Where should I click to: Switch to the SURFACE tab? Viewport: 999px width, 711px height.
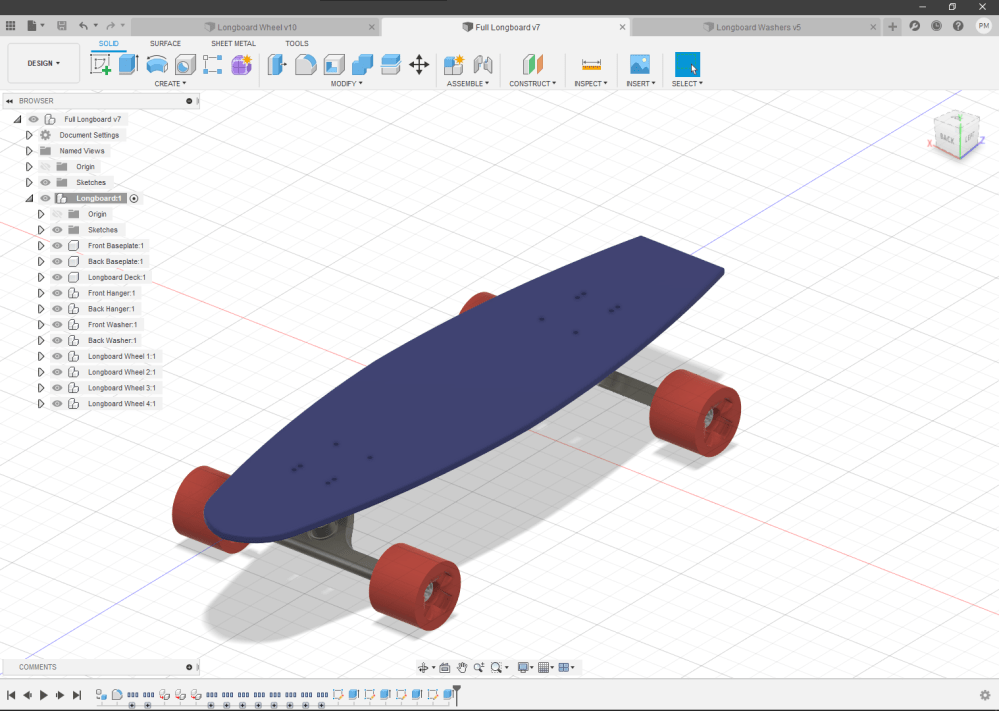click(165, 44)
